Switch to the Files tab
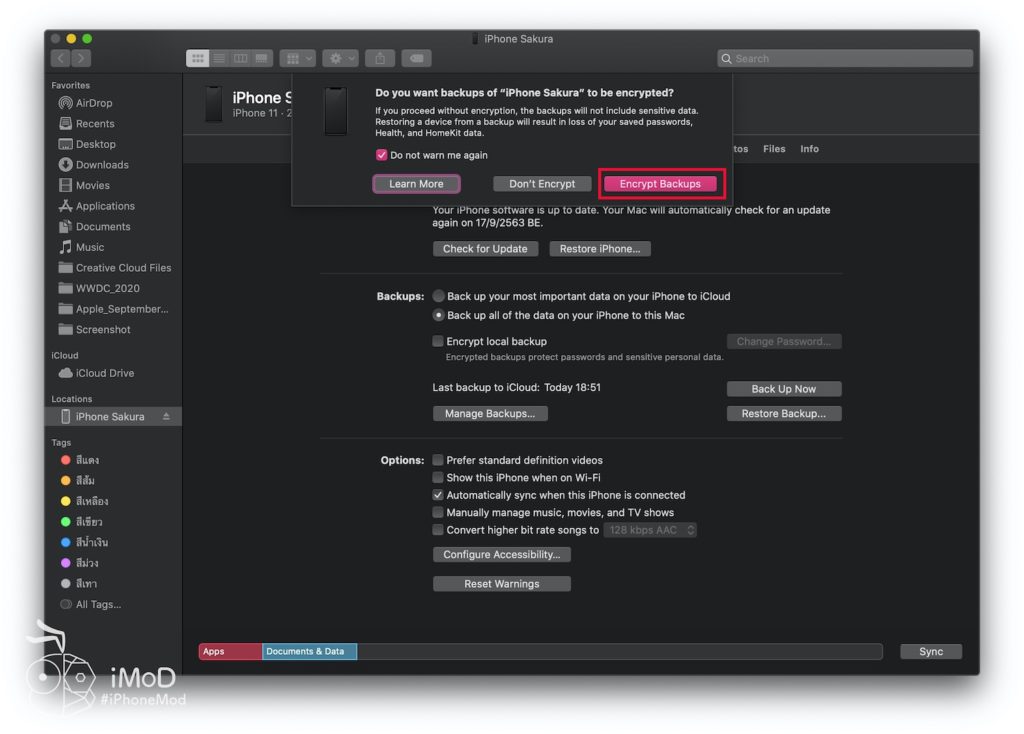This screenshot has width=1024, height=734. pos(774,149)
